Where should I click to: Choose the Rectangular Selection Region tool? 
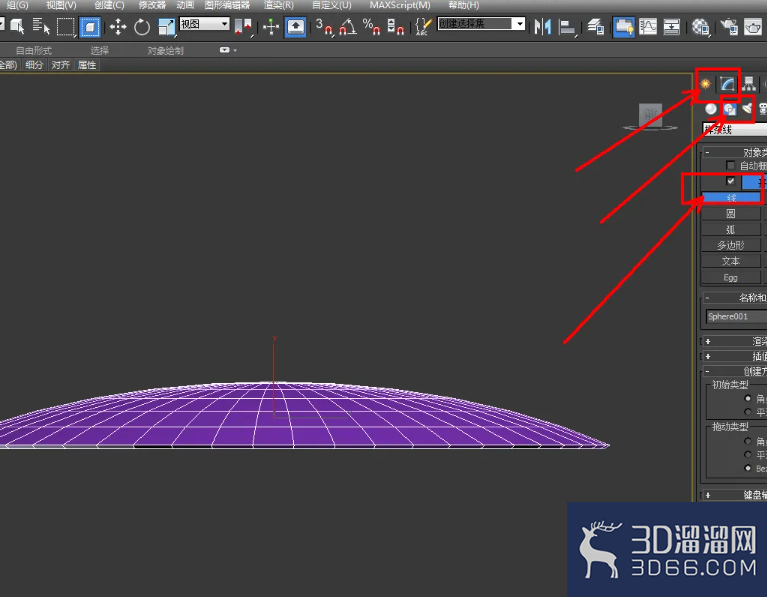(66, 26)
